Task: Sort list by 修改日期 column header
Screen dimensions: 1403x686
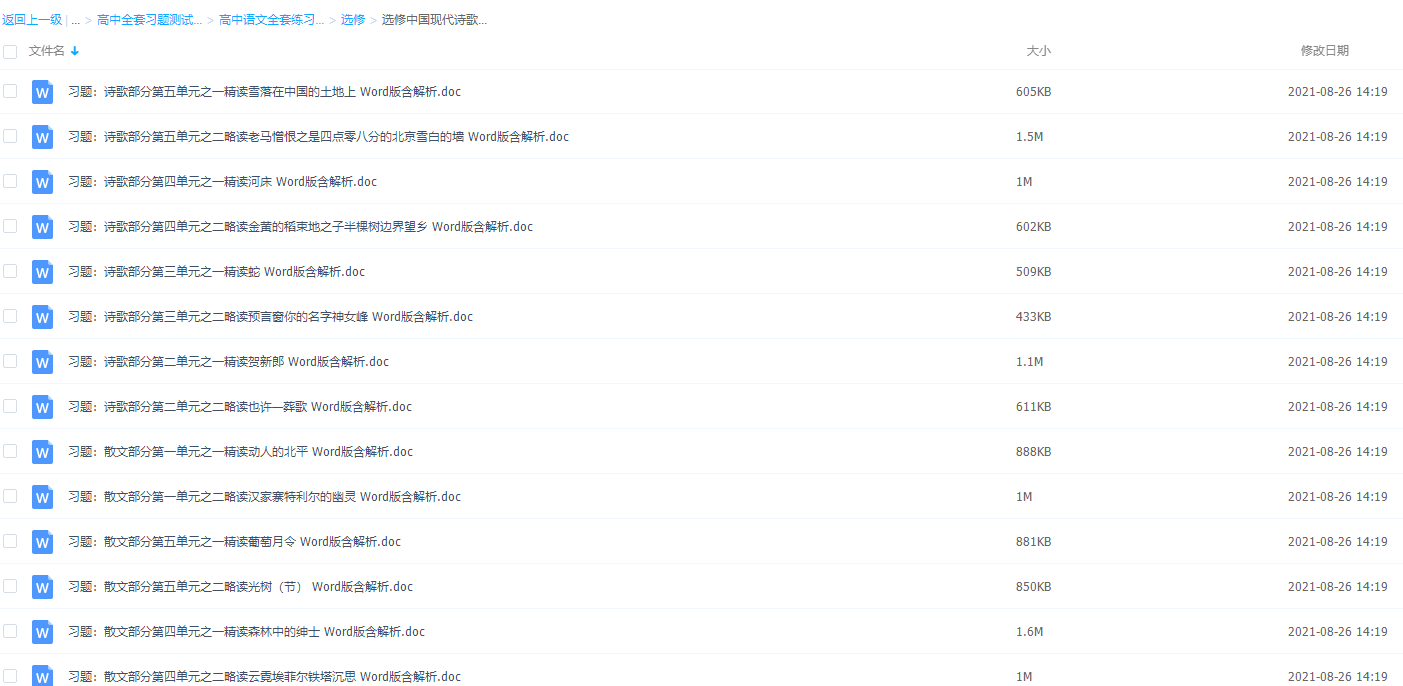Action: click(1324, 51)
